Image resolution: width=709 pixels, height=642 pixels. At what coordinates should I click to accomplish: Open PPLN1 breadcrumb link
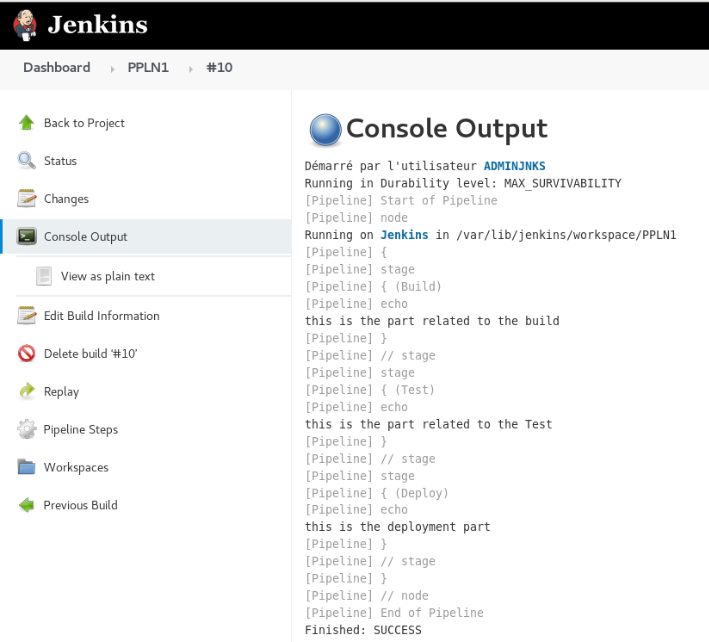(x=148, y=67)
